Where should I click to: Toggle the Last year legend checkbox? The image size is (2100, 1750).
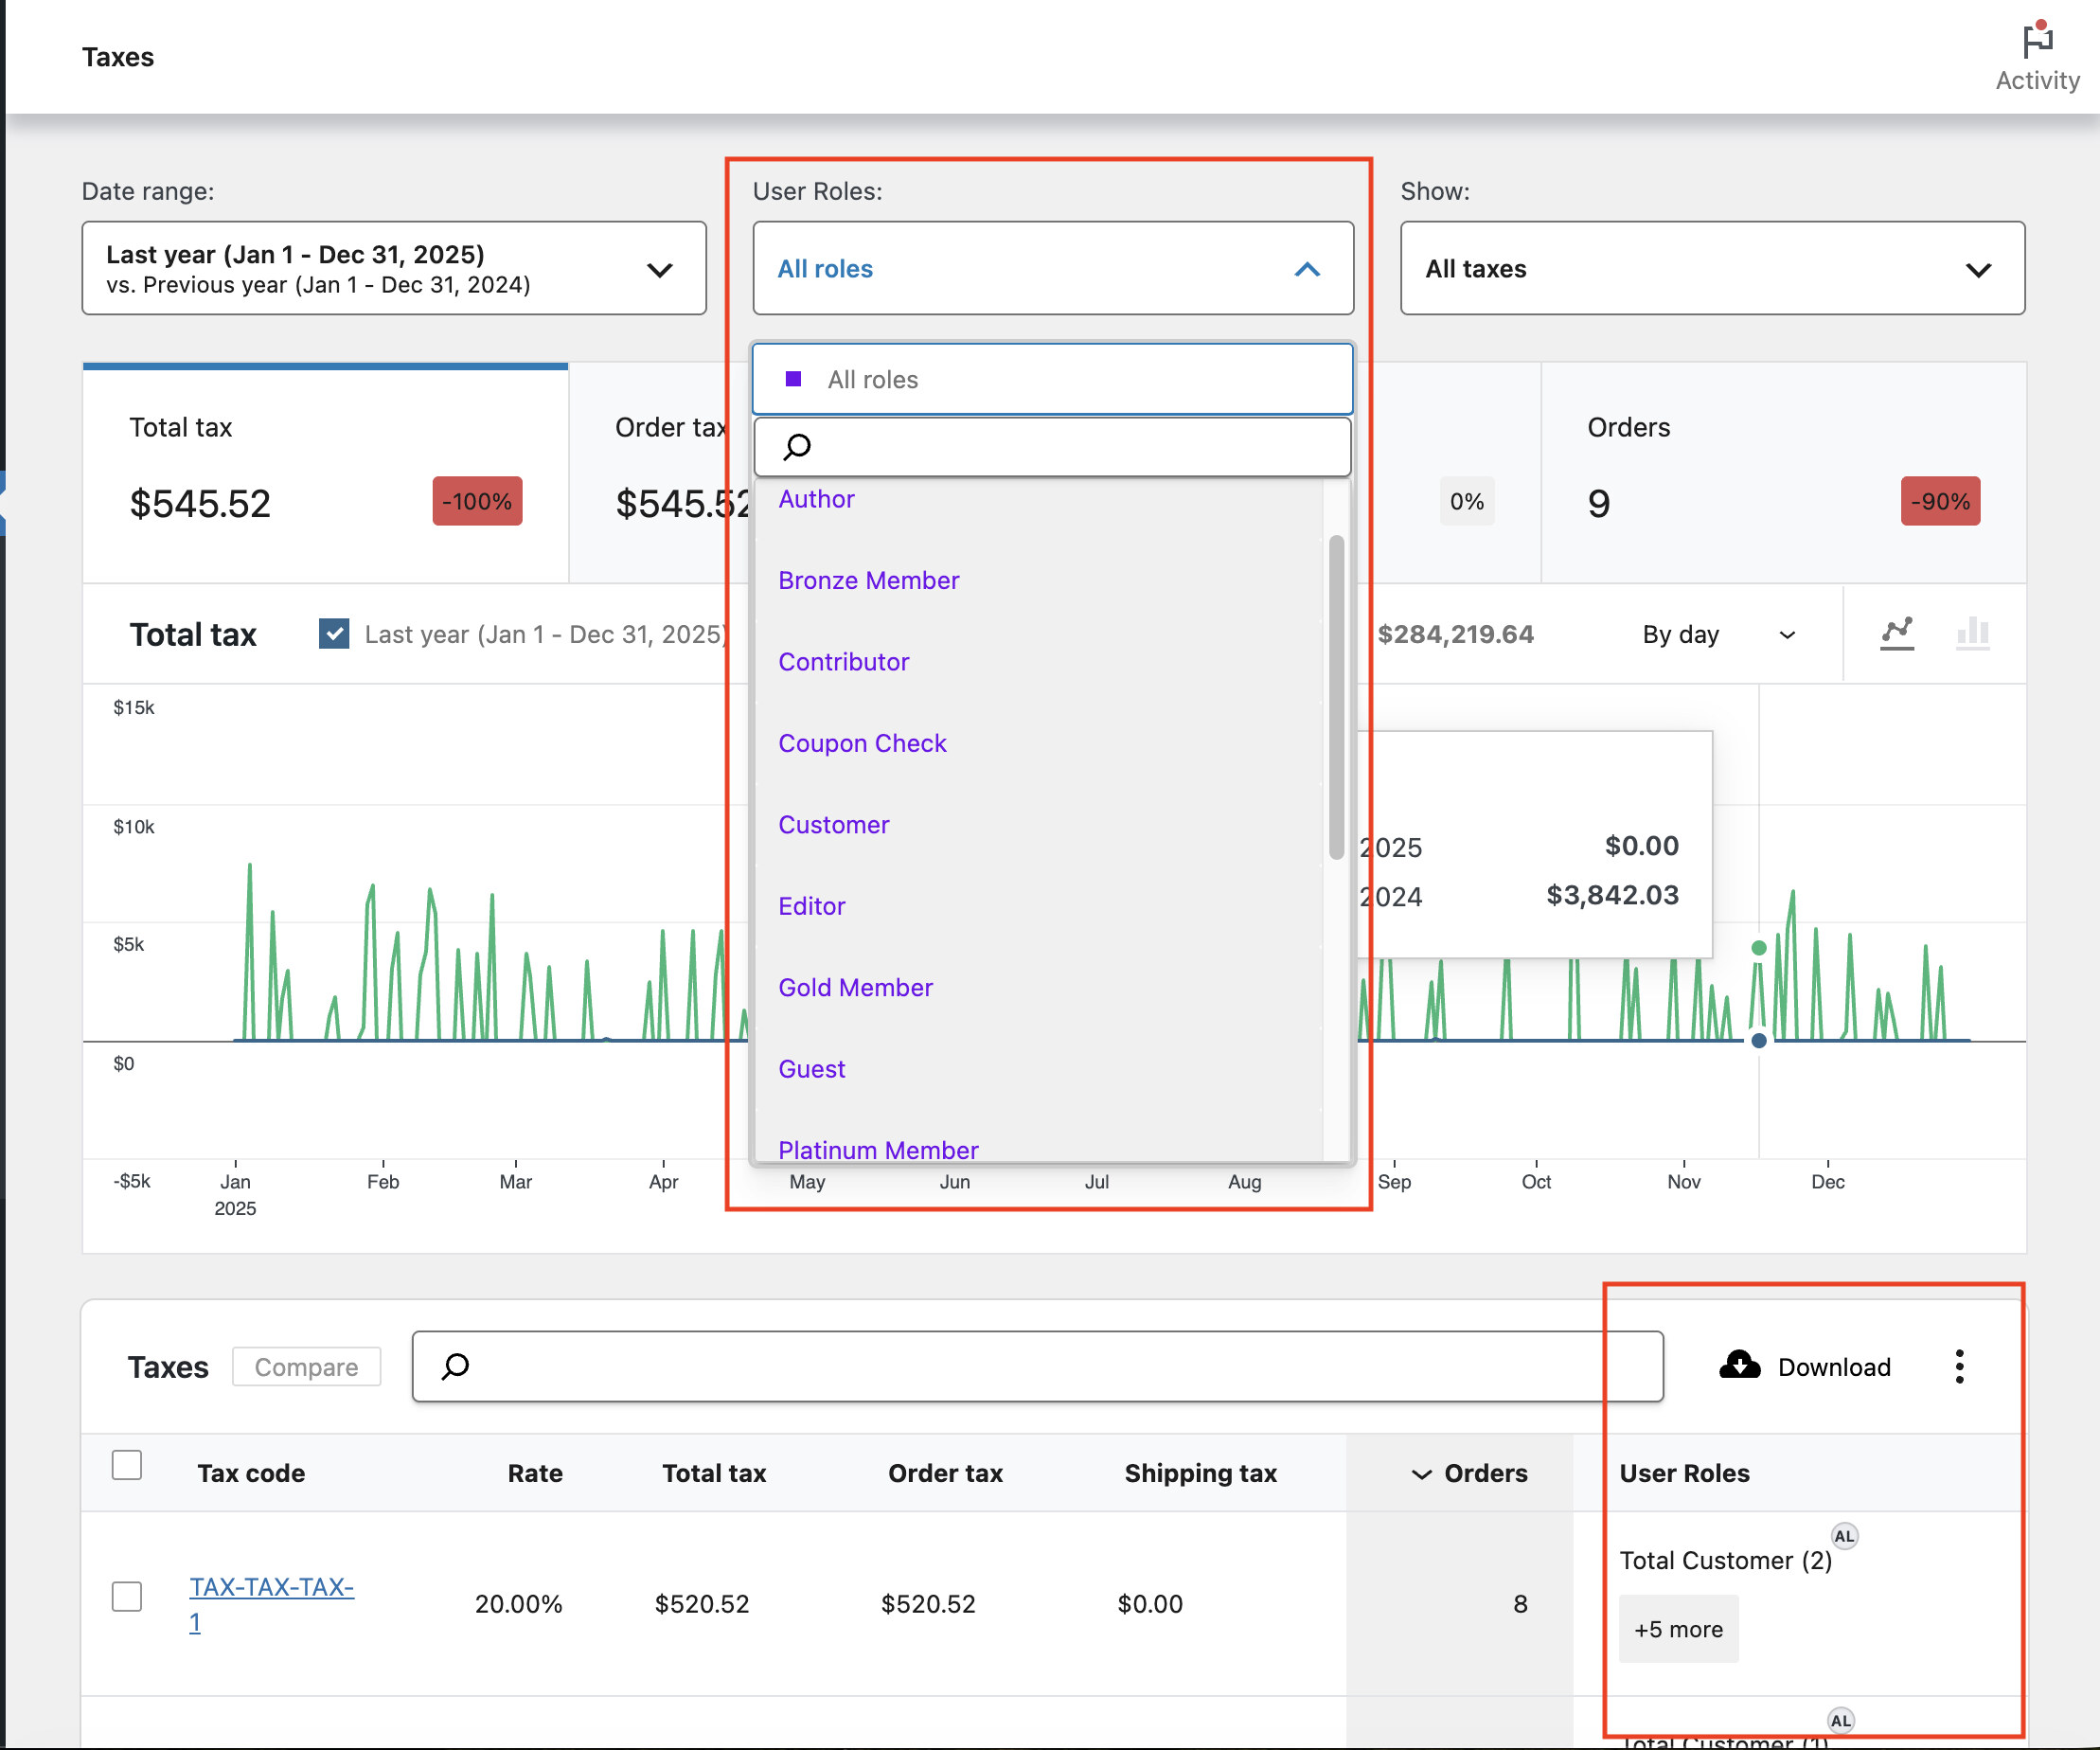(x=334, y=634)
